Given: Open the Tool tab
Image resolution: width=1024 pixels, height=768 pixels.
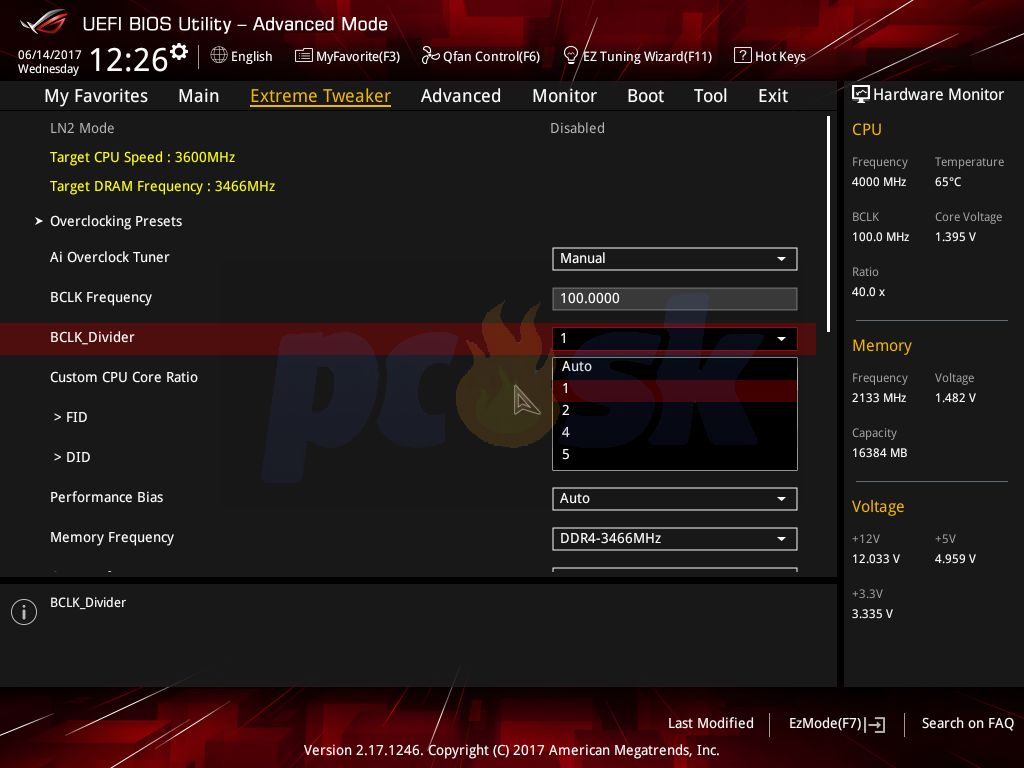Looking at the screenshot, I should pos(711,96).
